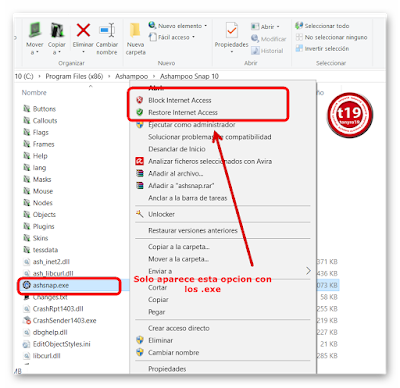This screenshot has width=400, height=388.
Task: Choose Pegar in the context menu
Action: (156, 312)
